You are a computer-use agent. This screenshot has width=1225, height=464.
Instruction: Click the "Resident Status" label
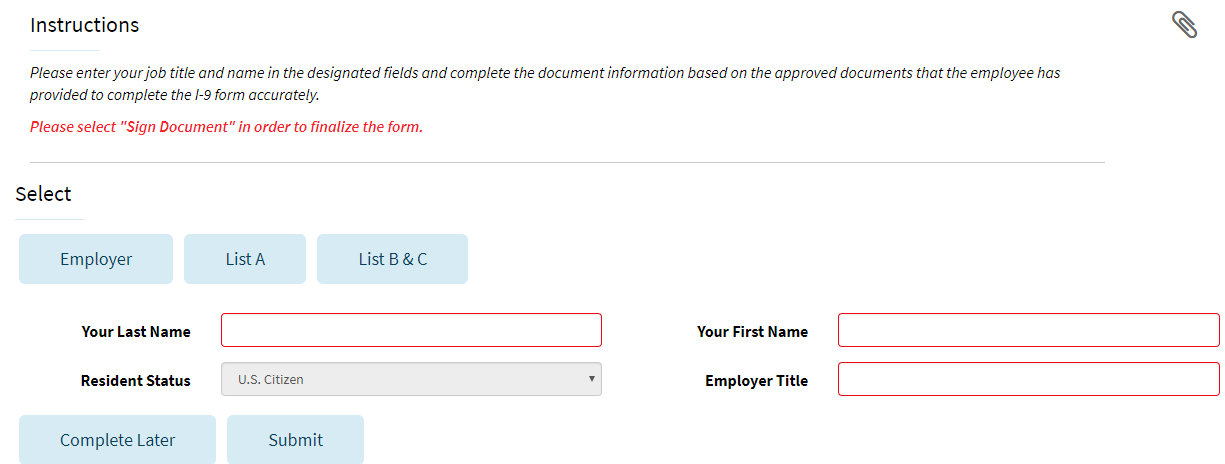click(x=135, y=380)
